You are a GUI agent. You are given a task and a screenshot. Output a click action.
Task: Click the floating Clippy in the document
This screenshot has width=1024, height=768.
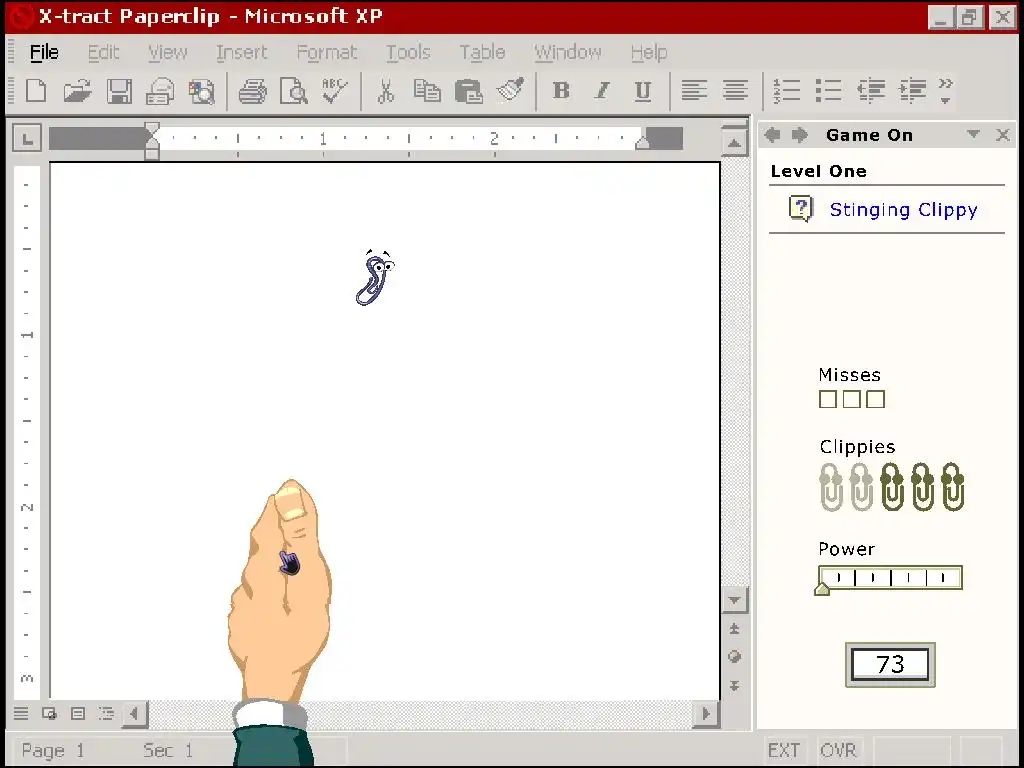click(376, 278)
